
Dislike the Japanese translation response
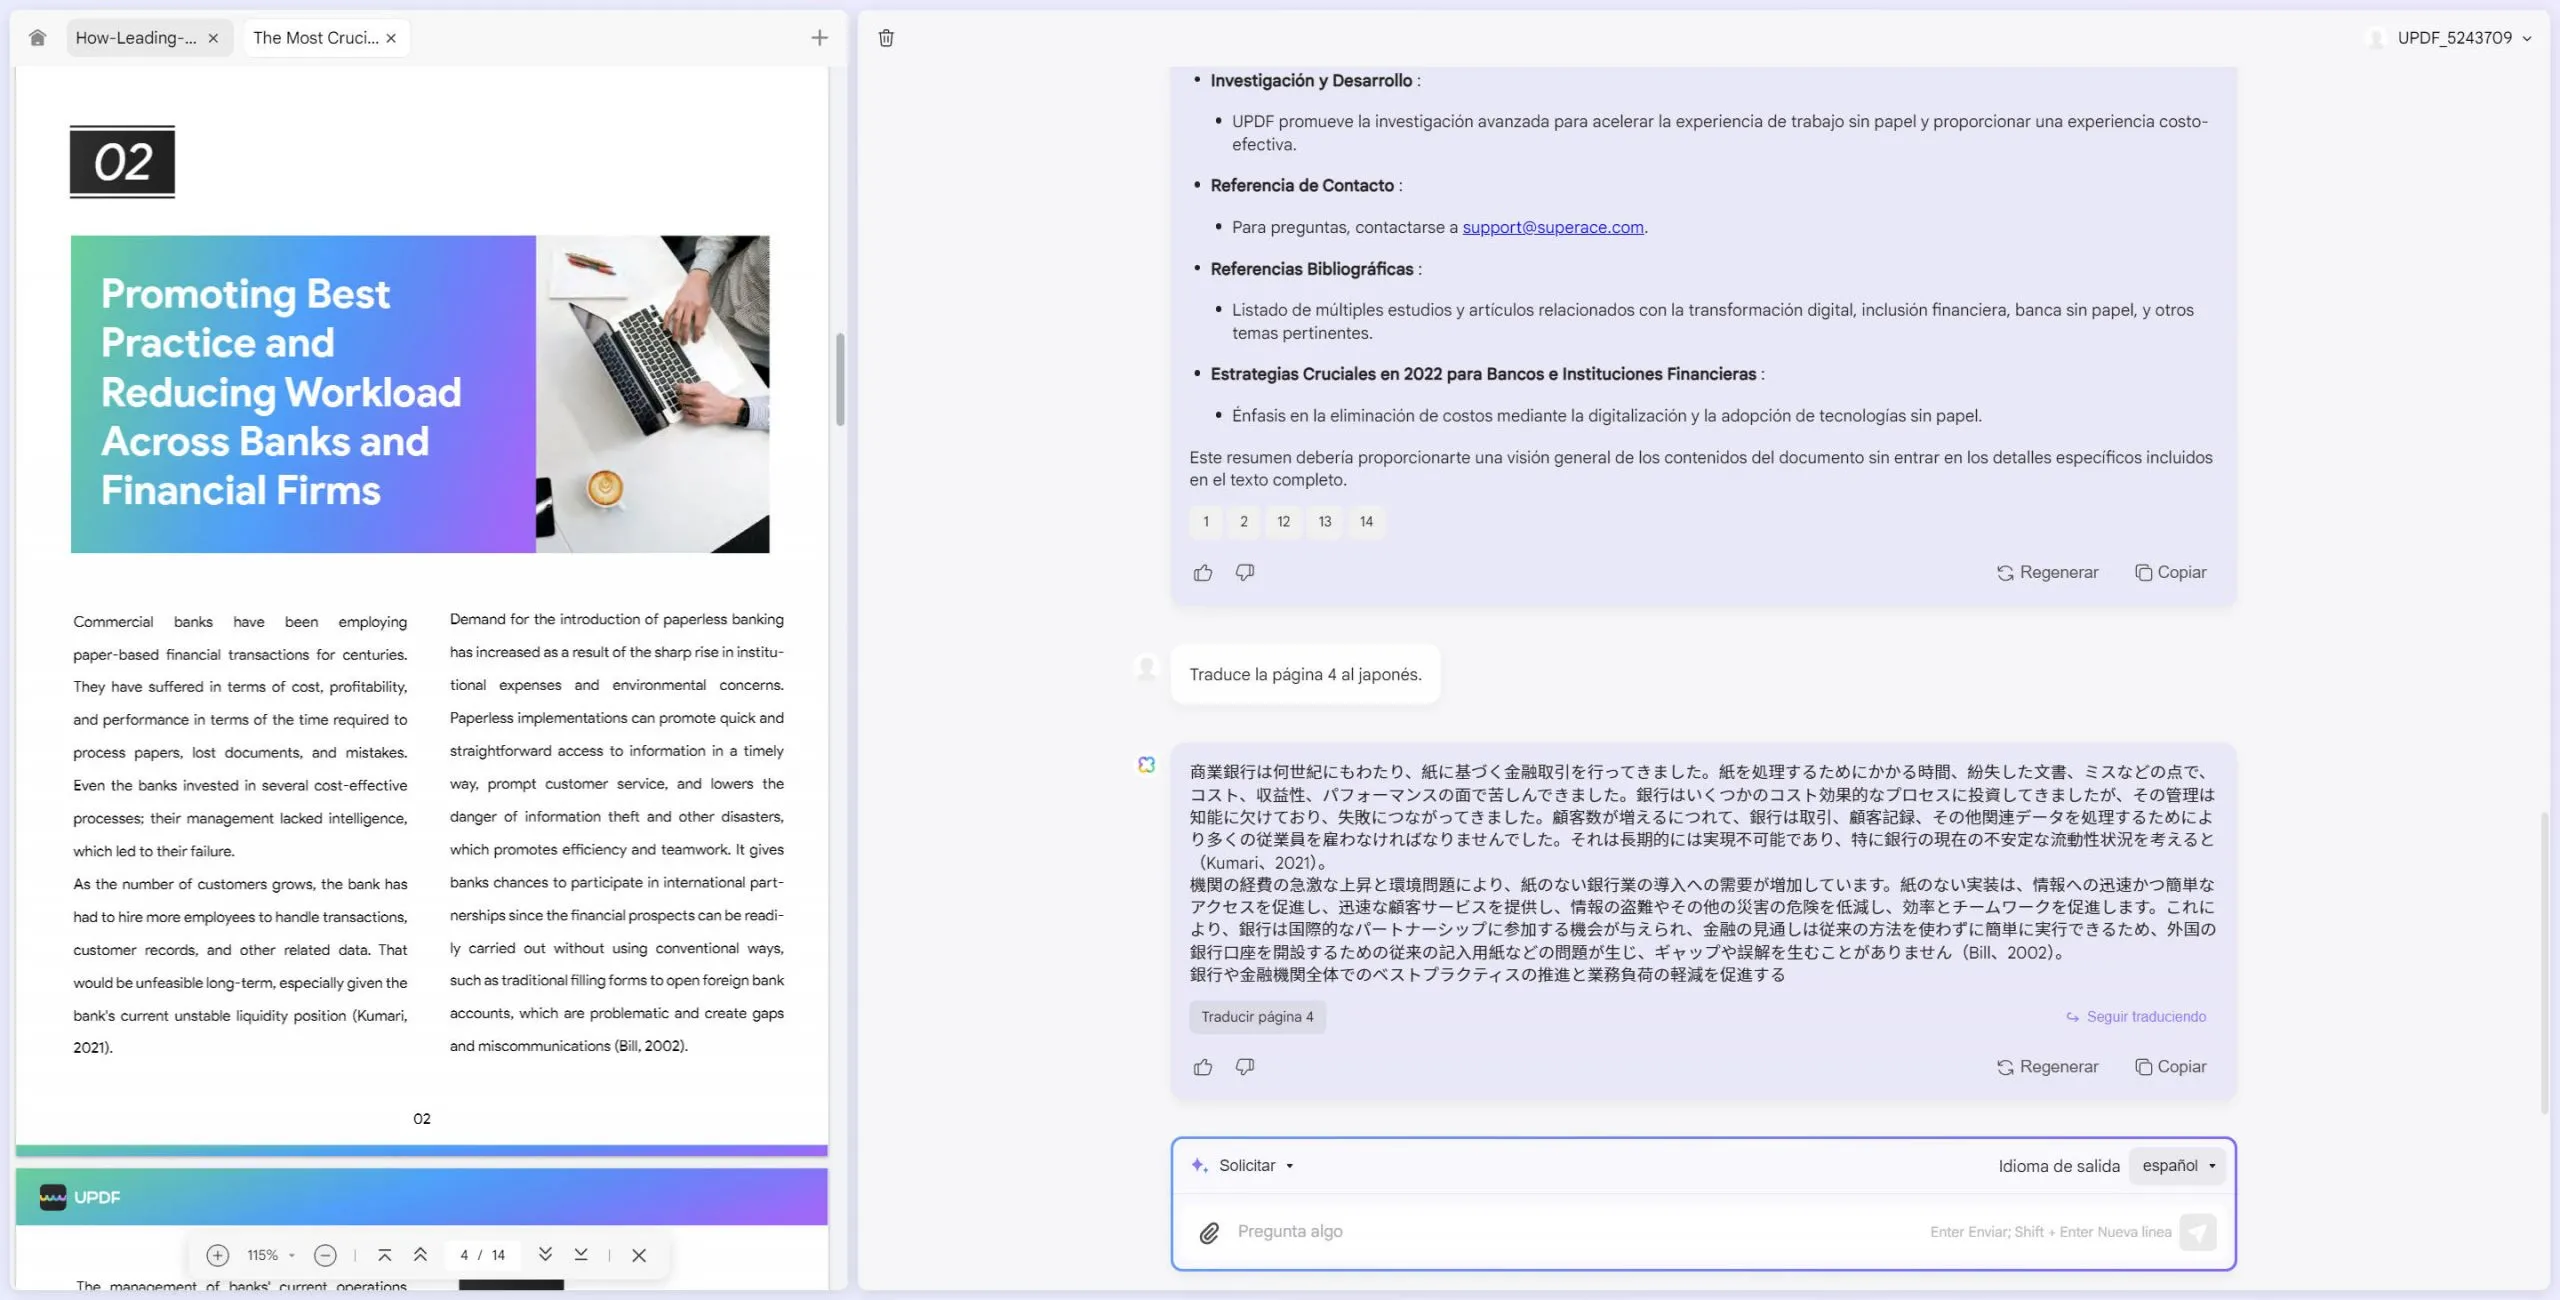[1245, 1067]
